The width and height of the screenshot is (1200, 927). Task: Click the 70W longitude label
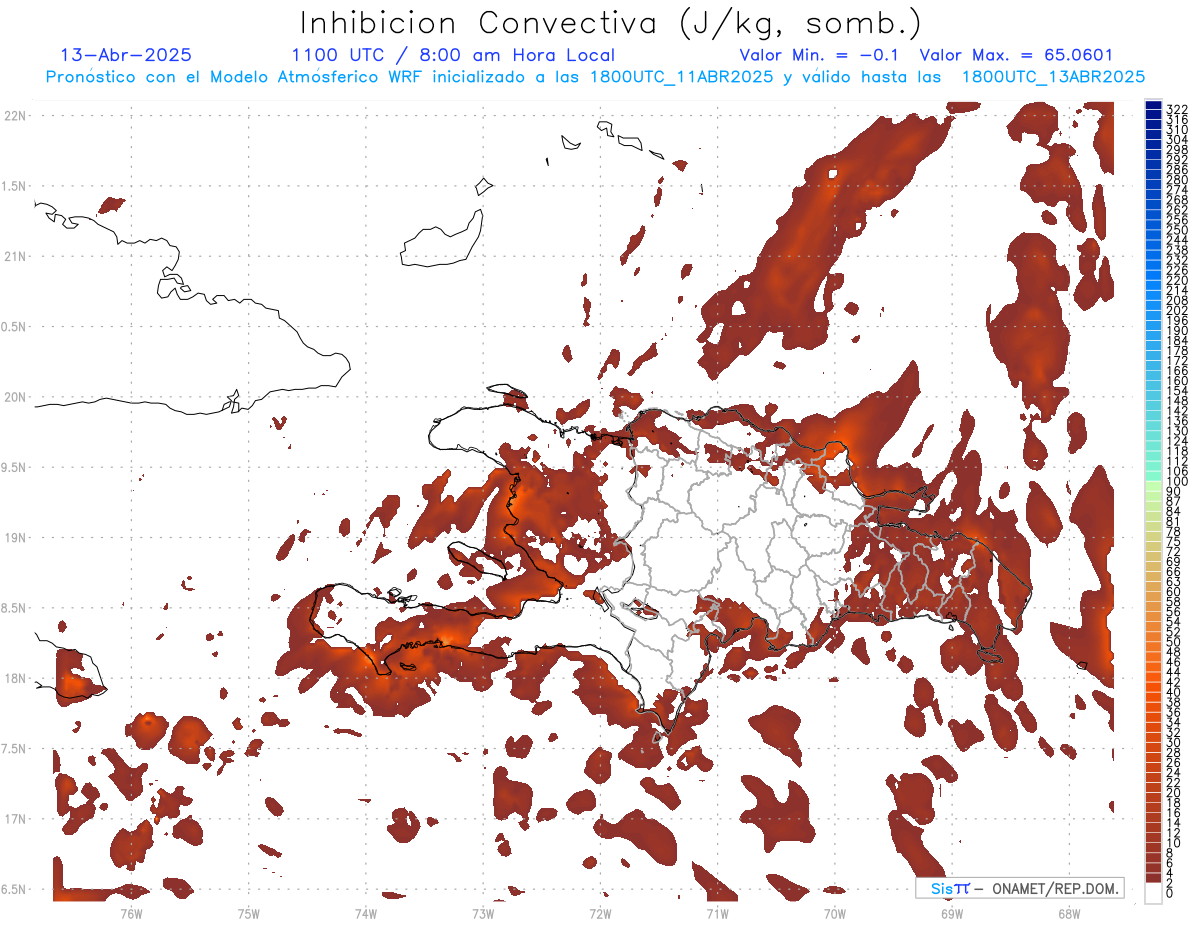pyautogui.click(x=834, y=913)
